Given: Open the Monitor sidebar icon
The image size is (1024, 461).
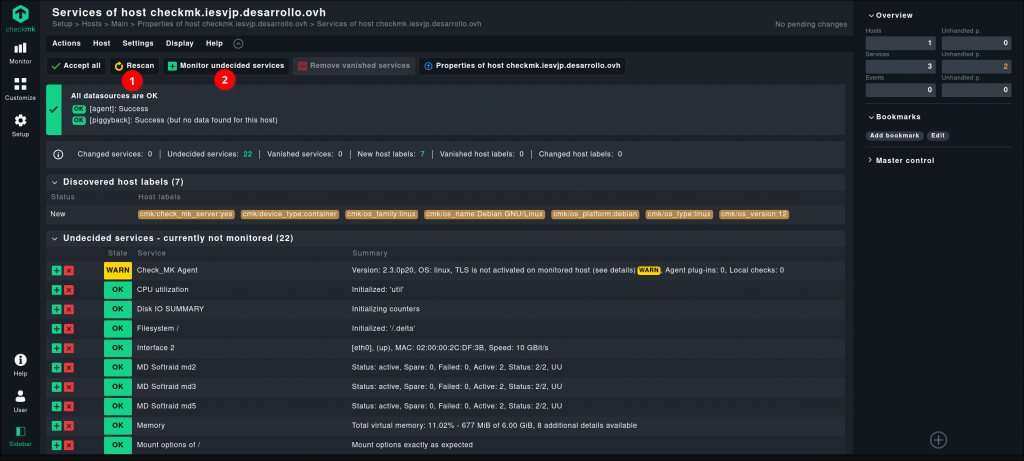Looking at the screenshot, I should tap(20, 51).
